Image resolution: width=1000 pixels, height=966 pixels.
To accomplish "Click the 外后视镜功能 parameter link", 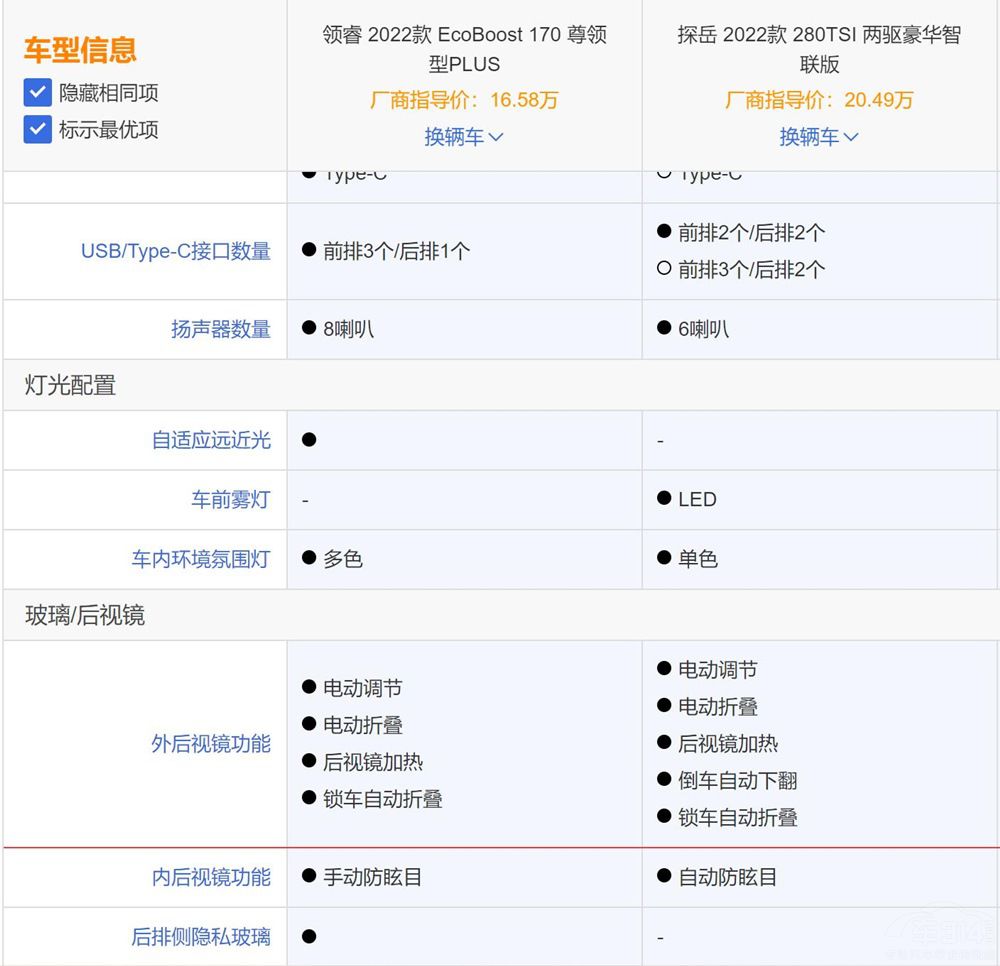I will [210, 744].
